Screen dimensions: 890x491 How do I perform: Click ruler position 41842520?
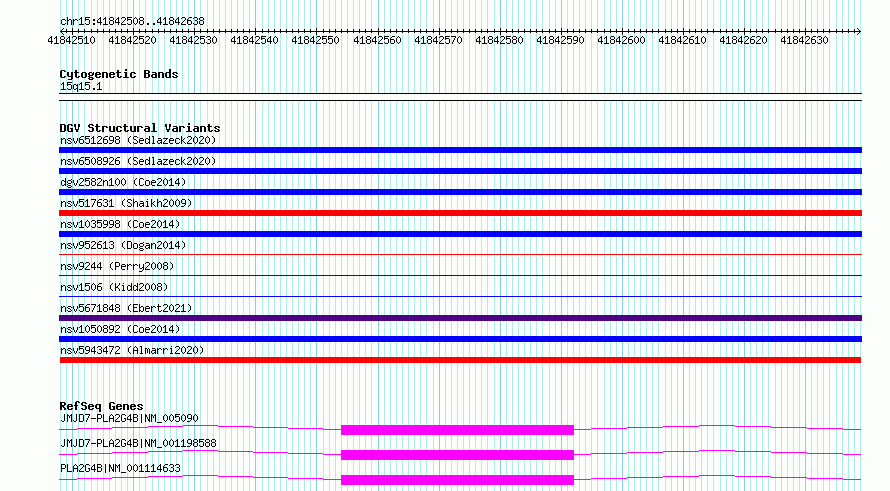132,40
